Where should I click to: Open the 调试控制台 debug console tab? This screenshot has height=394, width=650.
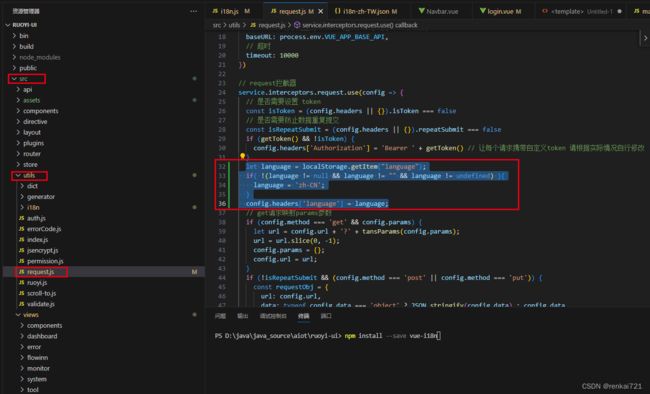[x=273, y=316]
